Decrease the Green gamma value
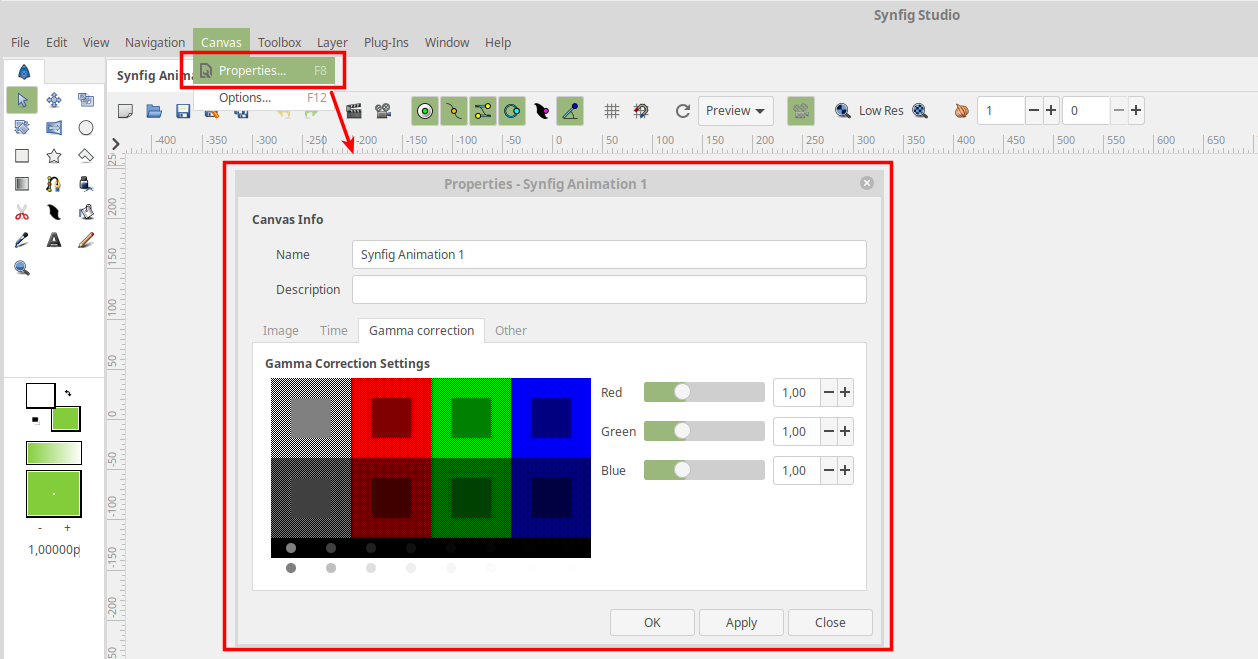The width and height of the screenshot is (1258, 659). (x=828, y=432)
